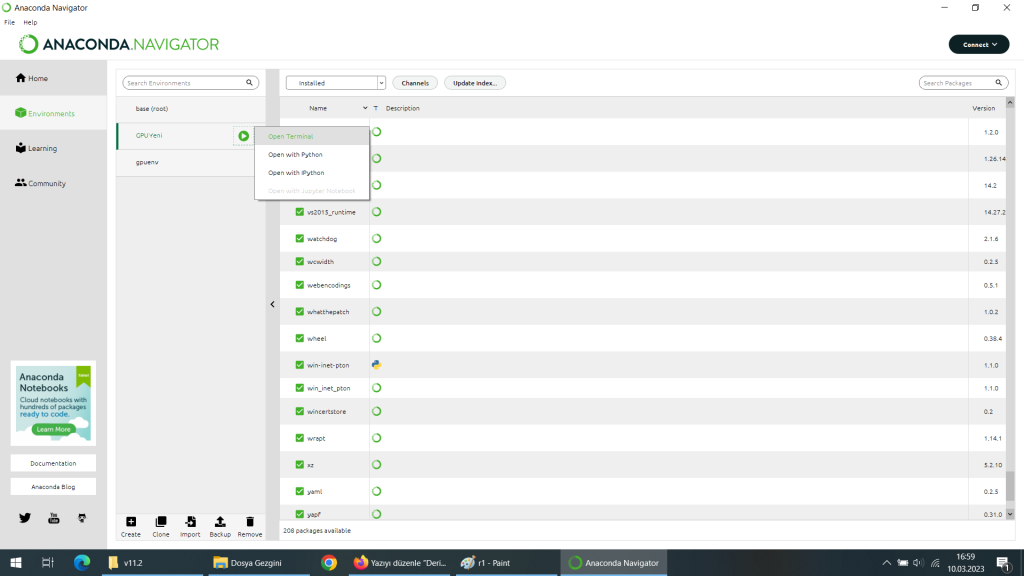
Task: Click the Search Packages input field
Action: coord(958,83)
